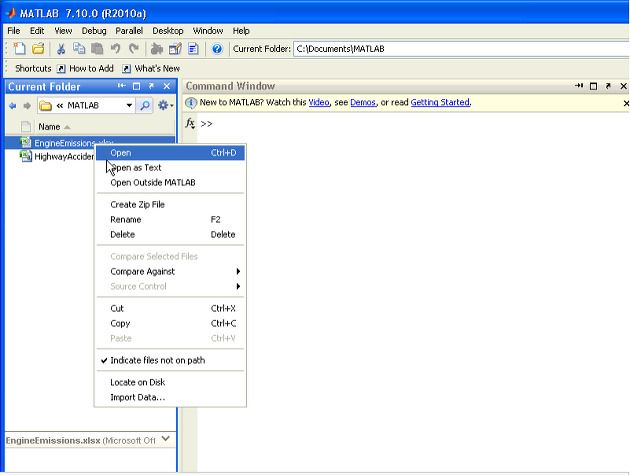Screen dimensions: 630x475
Task: Dismiss the New to MATLAB info bar
Action: 626,103
